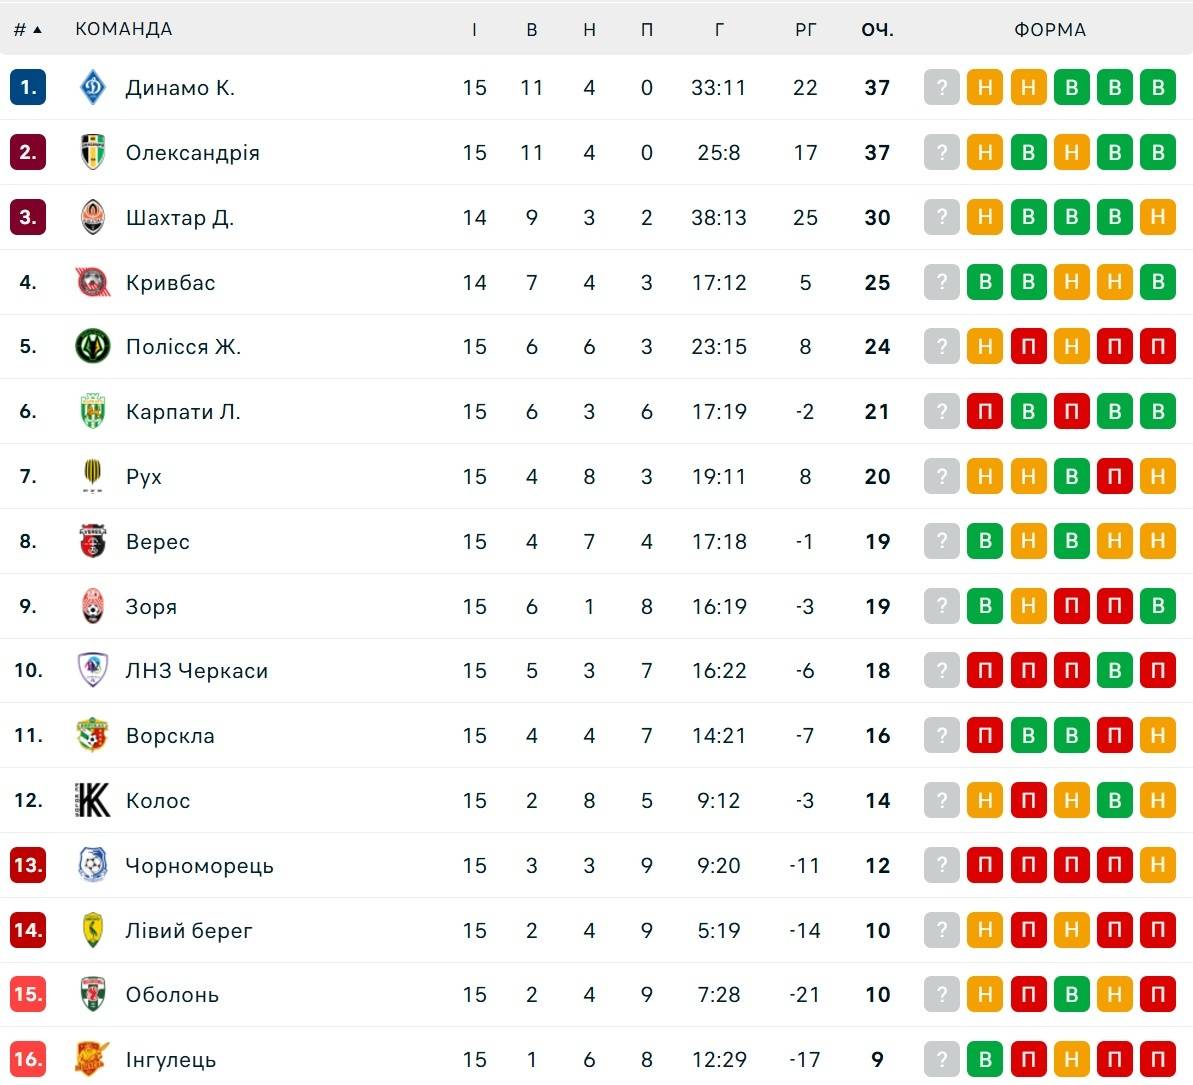
Task: Click the Динамо К. team logo
Action: [x=93, y=88]
